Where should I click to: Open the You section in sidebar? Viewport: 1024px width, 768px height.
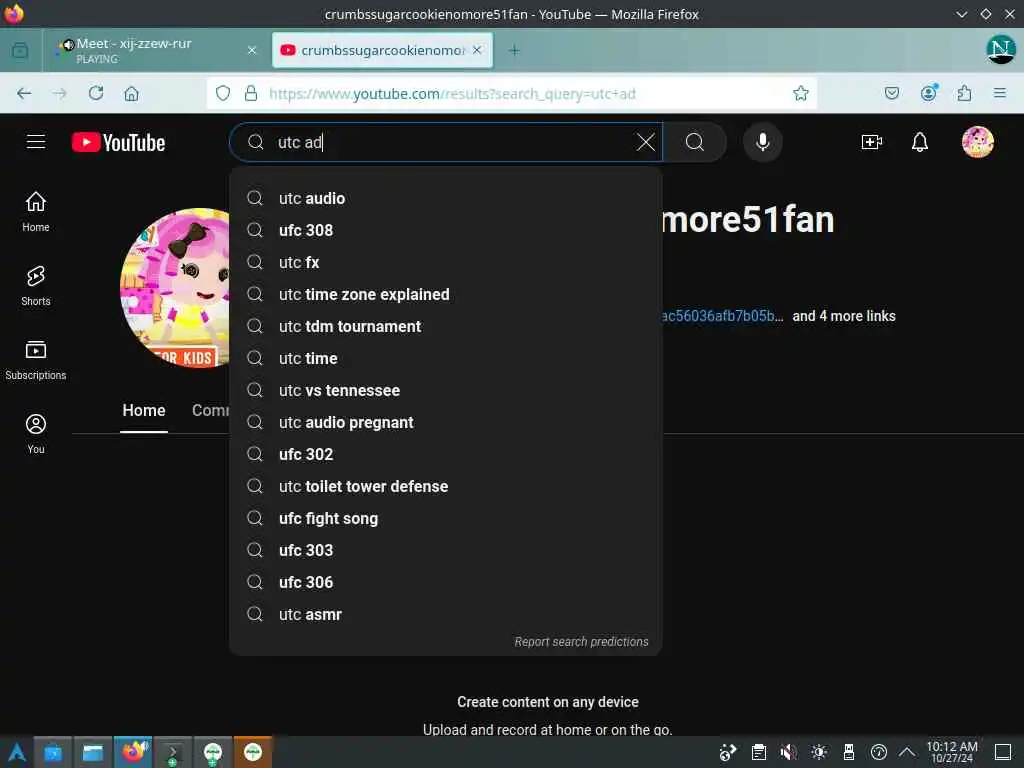click(36, 434)
